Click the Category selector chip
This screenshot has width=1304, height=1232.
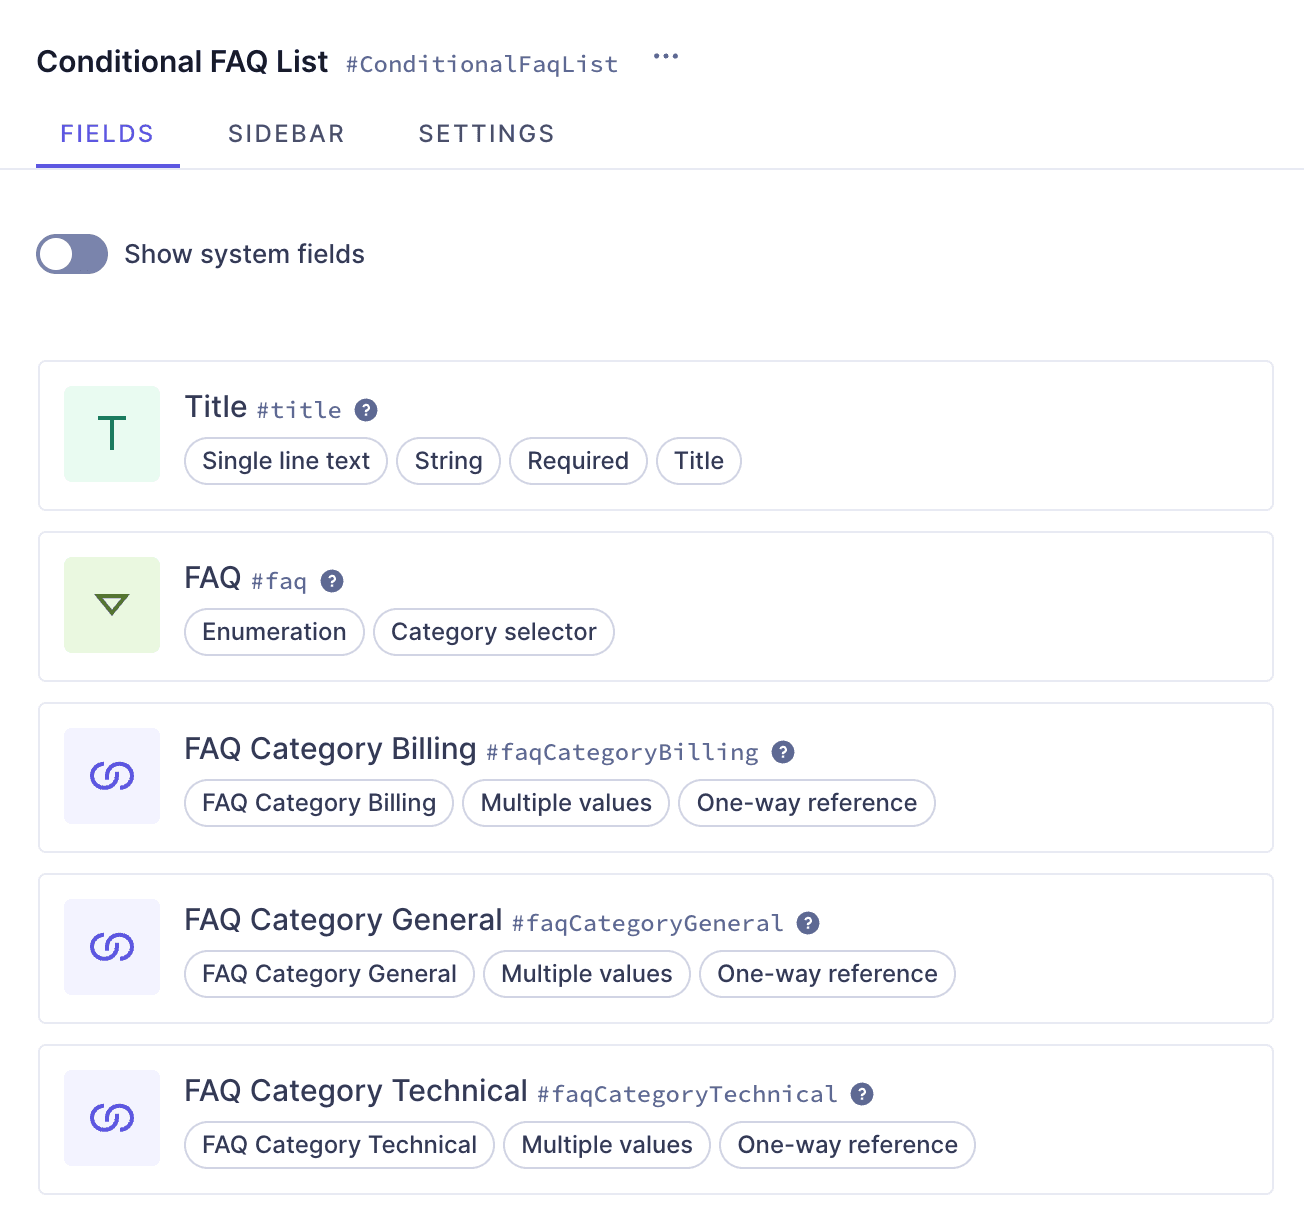pos(493,632)
